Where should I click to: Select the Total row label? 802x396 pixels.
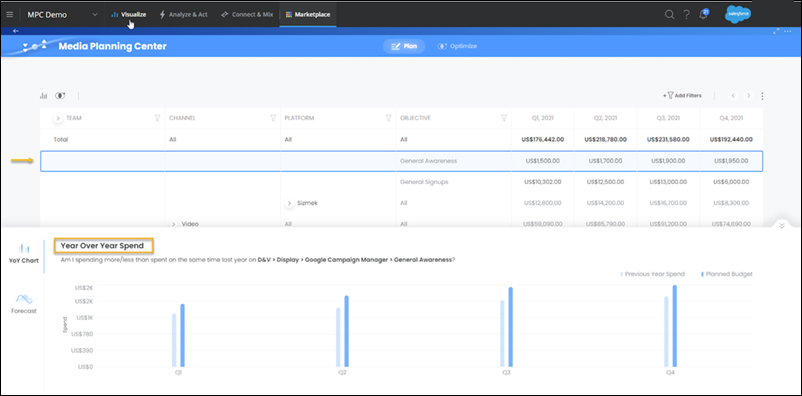point(61,139)
